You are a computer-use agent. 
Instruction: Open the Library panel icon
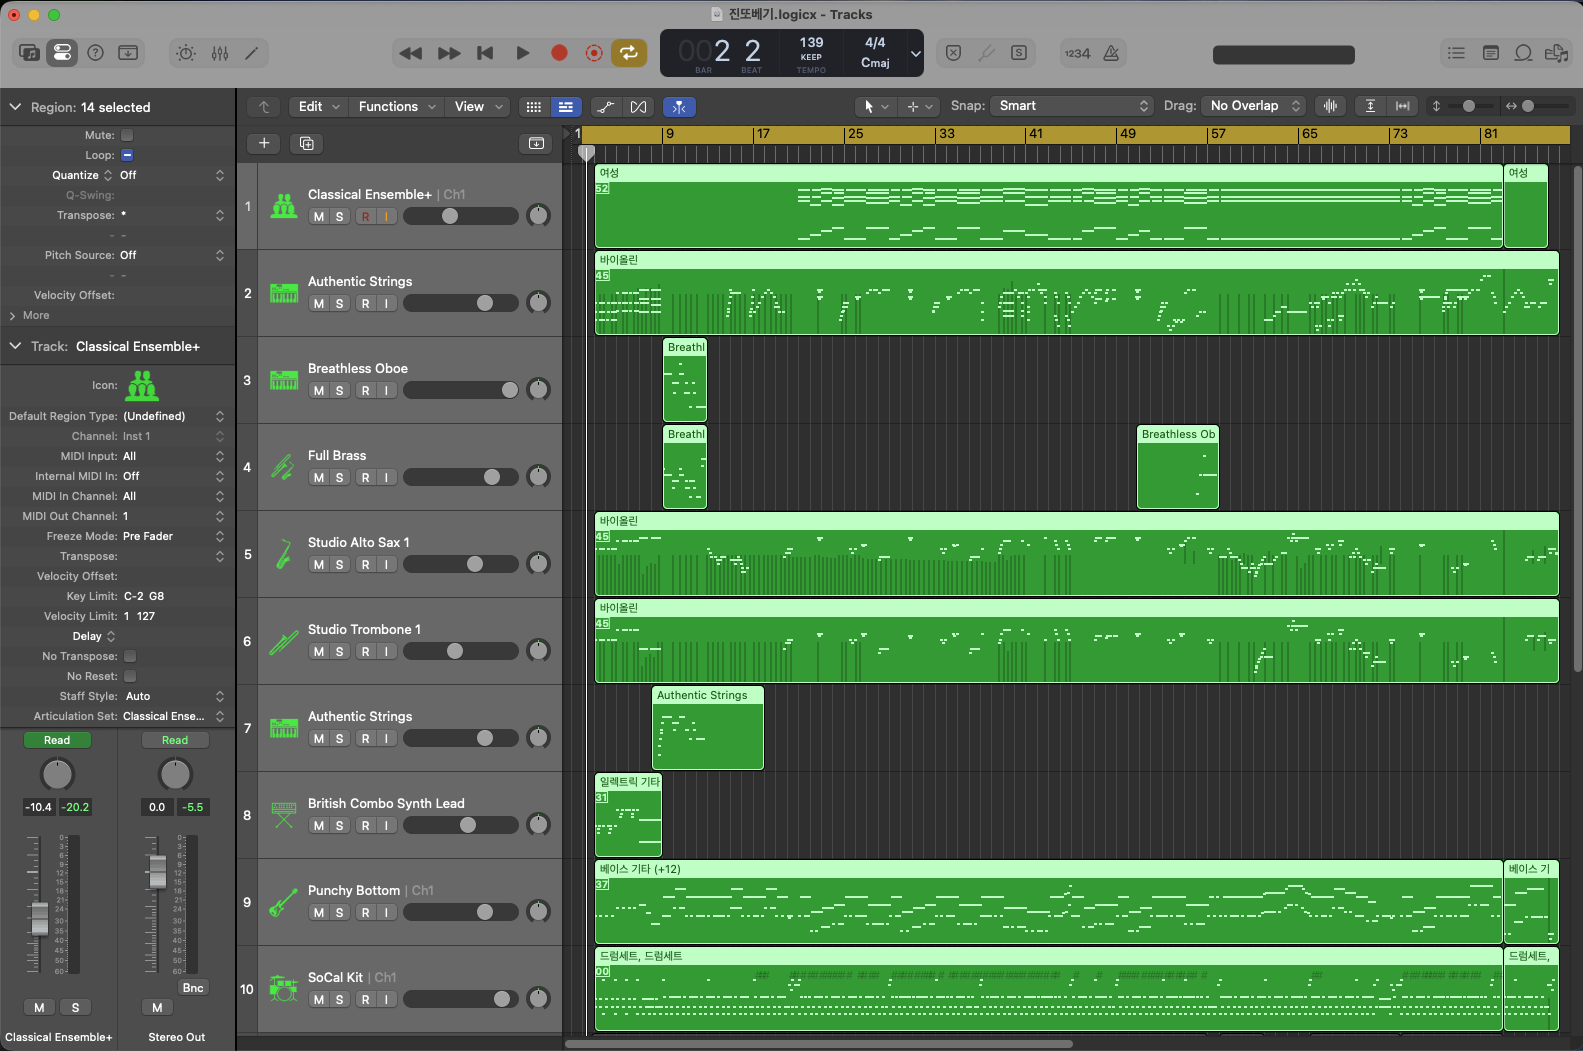tap(29, 53)
